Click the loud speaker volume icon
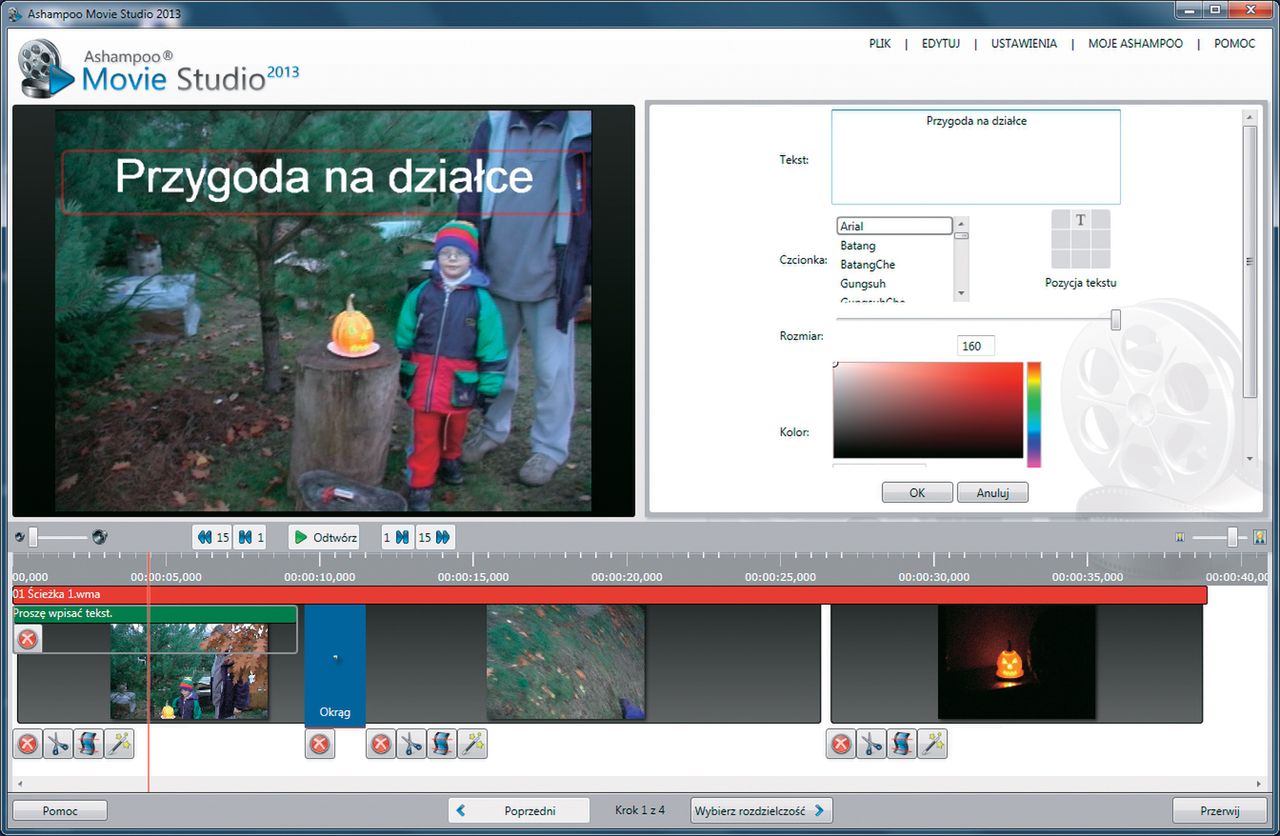The image size is (1280, 836). click(x=99, y=537)
